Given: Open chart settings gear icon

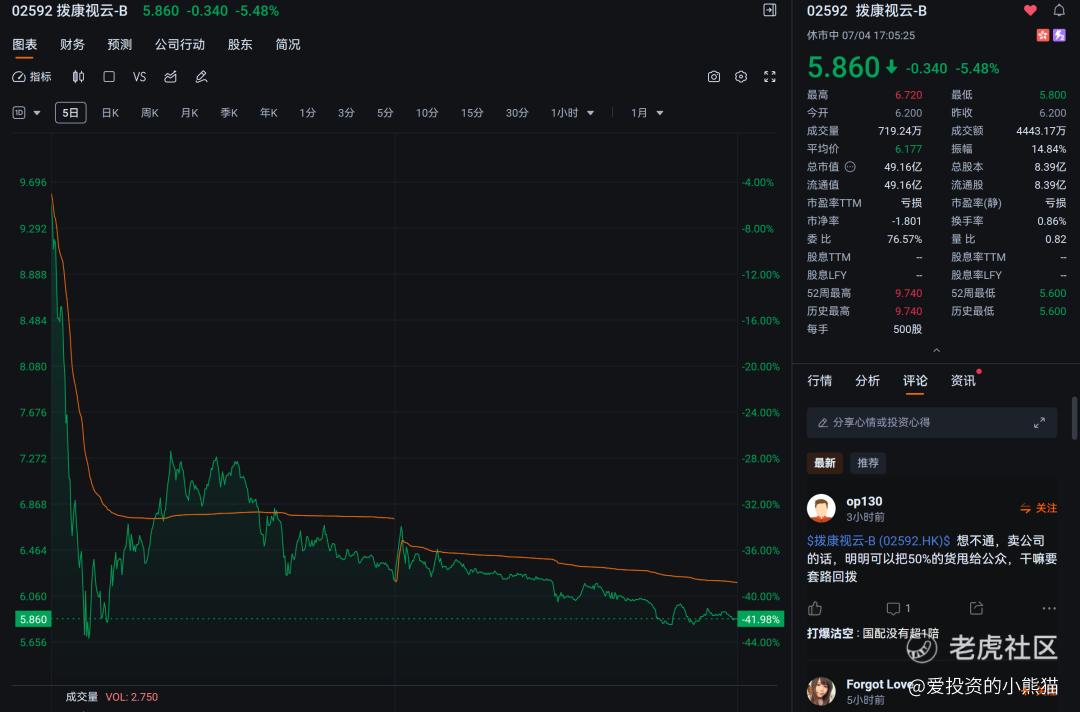Looking at the screenshot, I should click(741, 76).
